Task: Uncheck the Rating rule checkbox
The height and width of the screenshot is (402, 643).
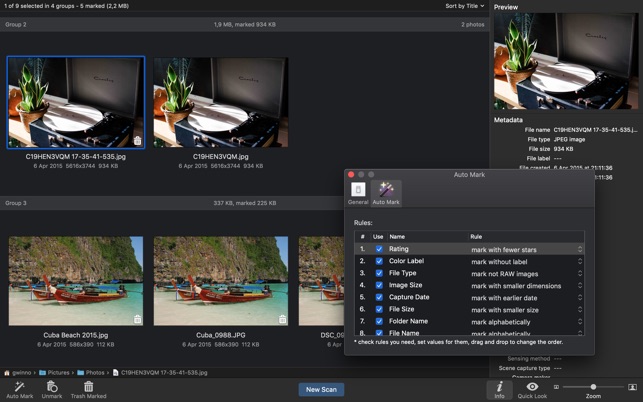Action: 379,249
